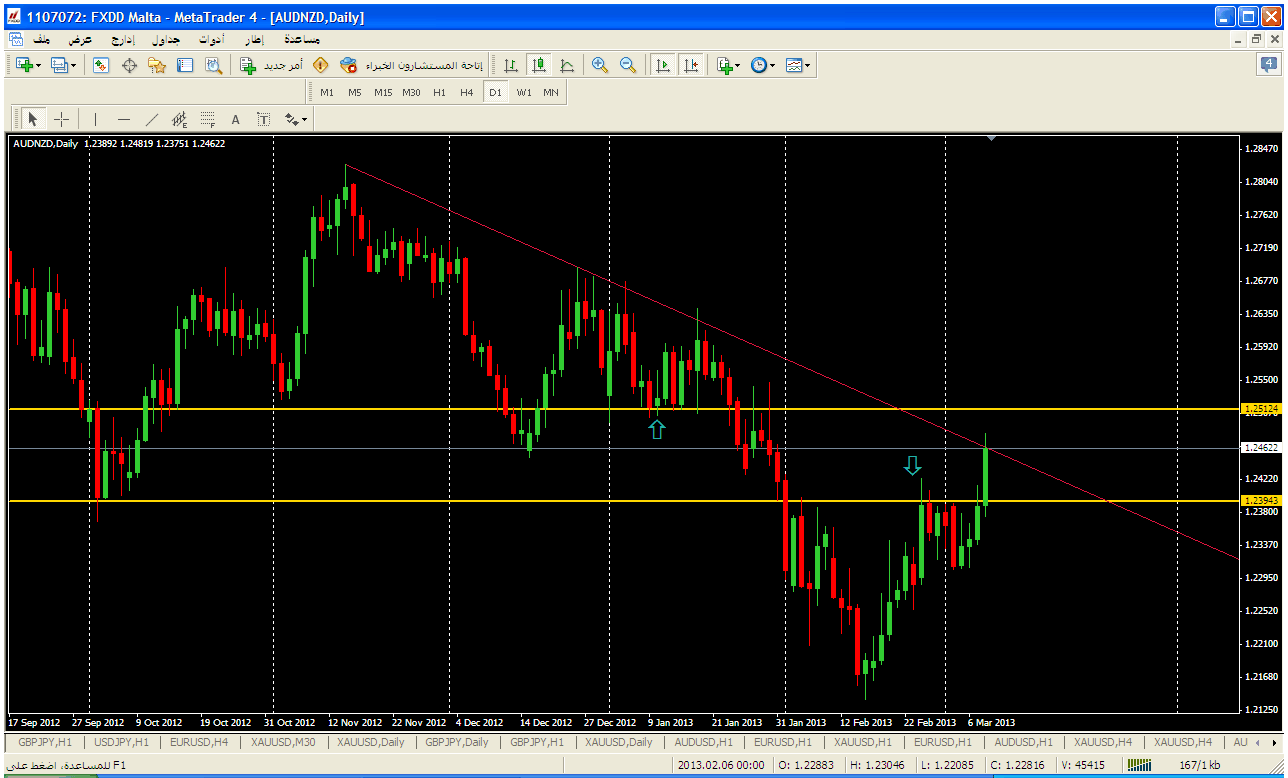1288x778 pixels.
Task: Click the connection status bars icon
Action: point(1140,765)
